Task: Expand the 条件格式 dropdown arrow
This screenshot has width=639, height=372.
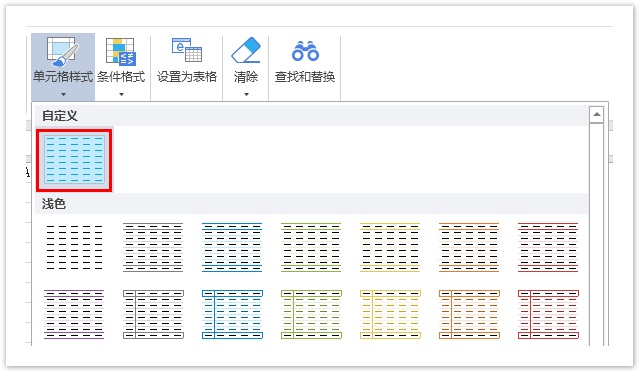Action: [121, 95]
